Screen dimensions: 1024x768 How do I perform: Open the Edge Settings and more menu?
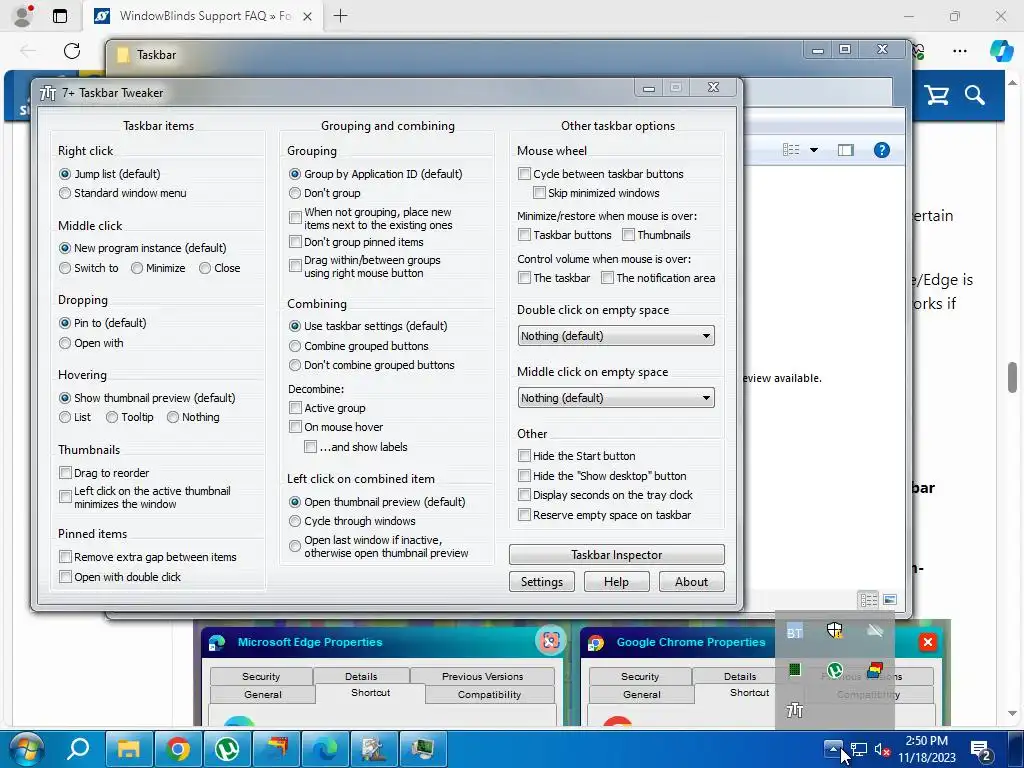(x=959, y=50)
